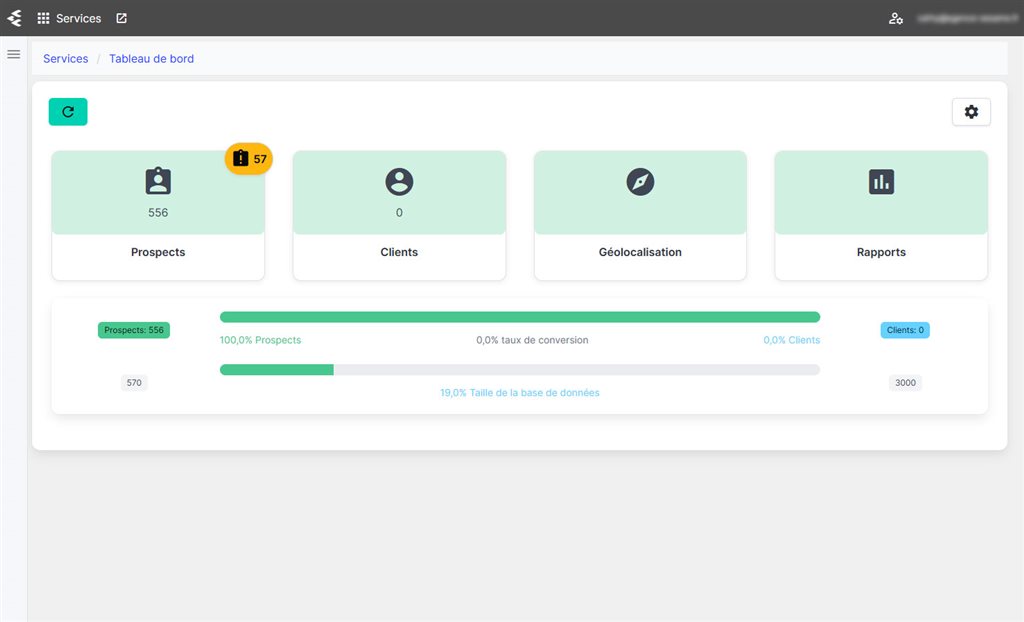The height and width of the screenshot is (622, 1024).
Task: Click the Prospects card label
Action: [158, 252]
